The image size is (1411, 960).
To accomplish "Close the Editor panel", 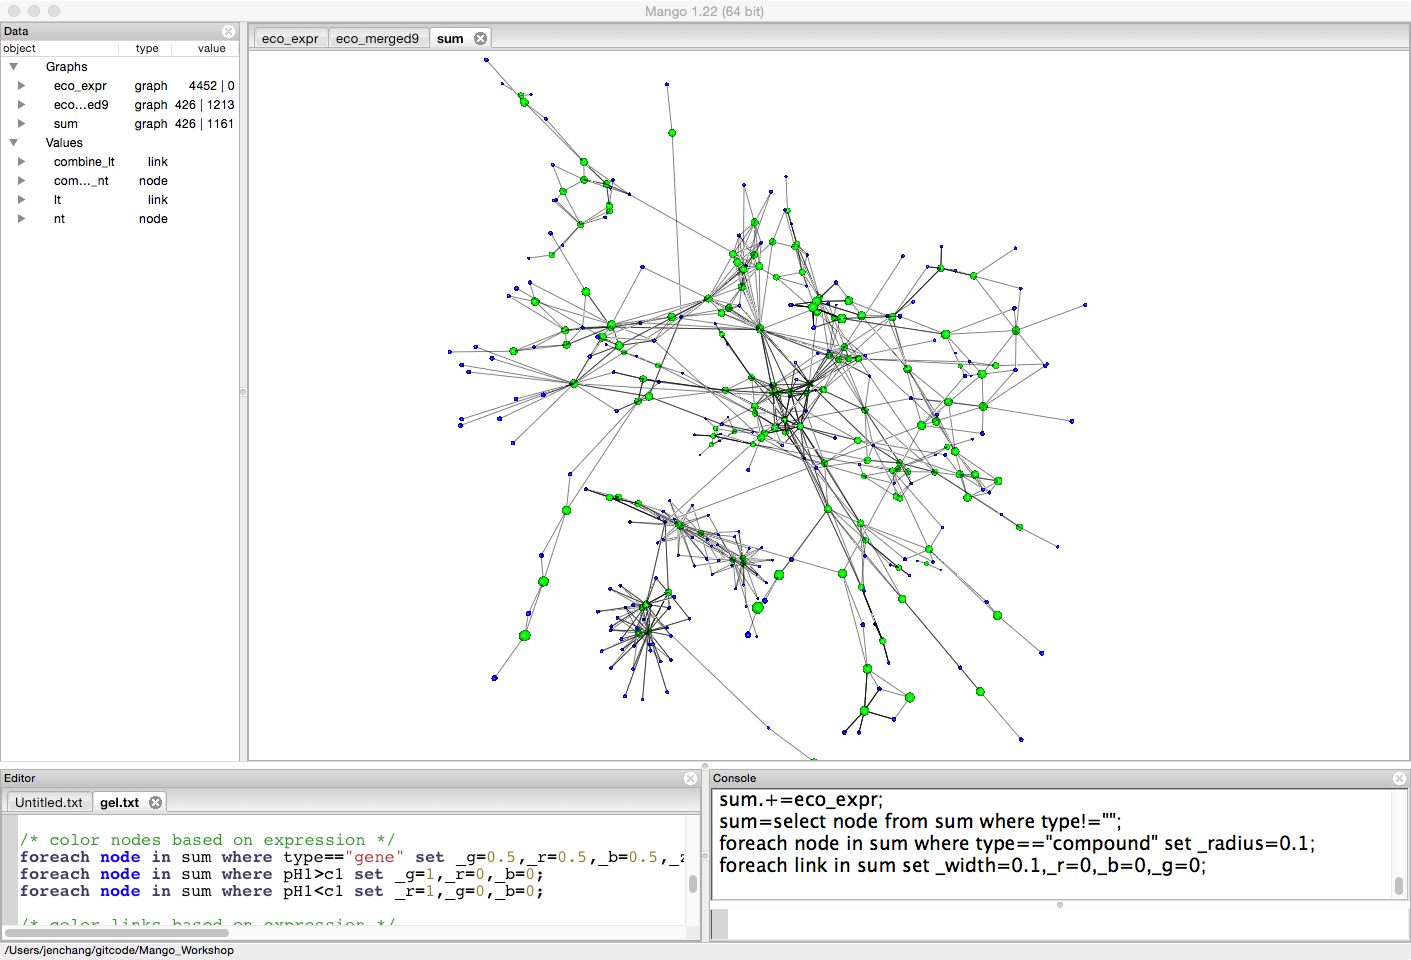I will pos(690,778).
